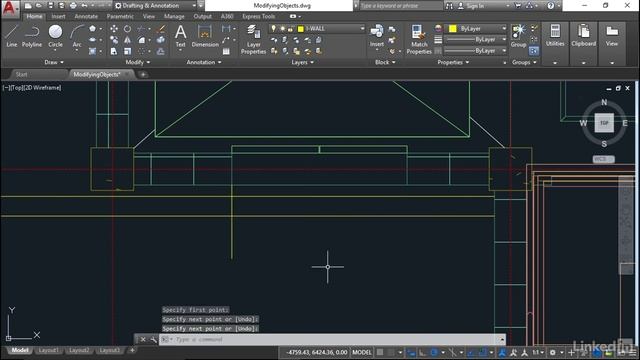Click the Offset tool in Modify panel
This screenshot has width=640, height=360.
click(x=160, y=51)
